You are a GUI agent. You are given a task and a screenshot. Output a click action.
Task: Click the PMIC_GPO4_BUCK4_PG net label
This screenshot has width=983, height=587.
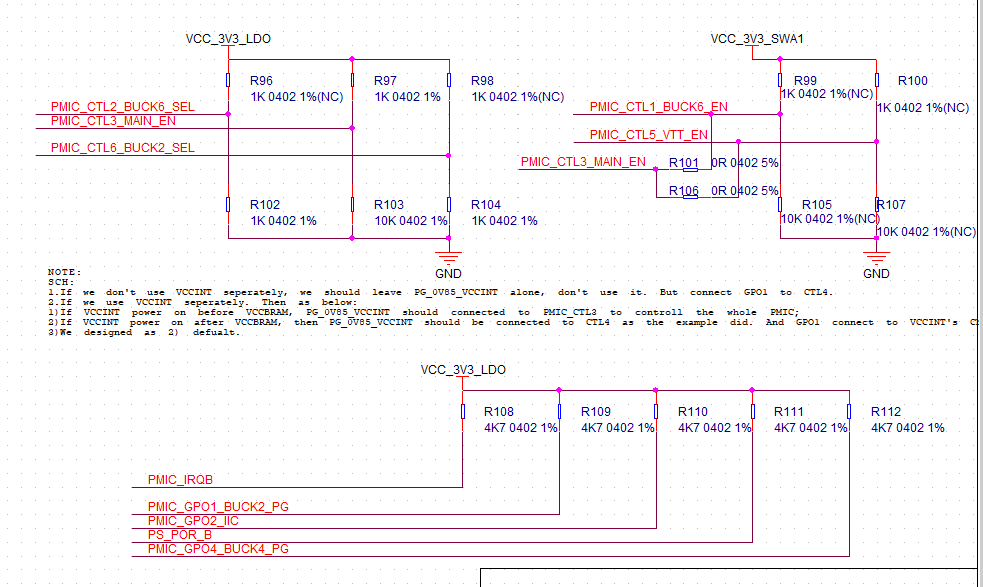click(x=218, y=549)
